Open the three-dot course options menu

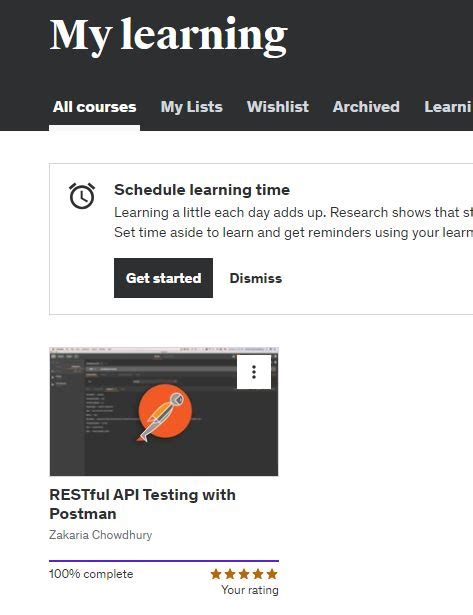tap(254, 372)
